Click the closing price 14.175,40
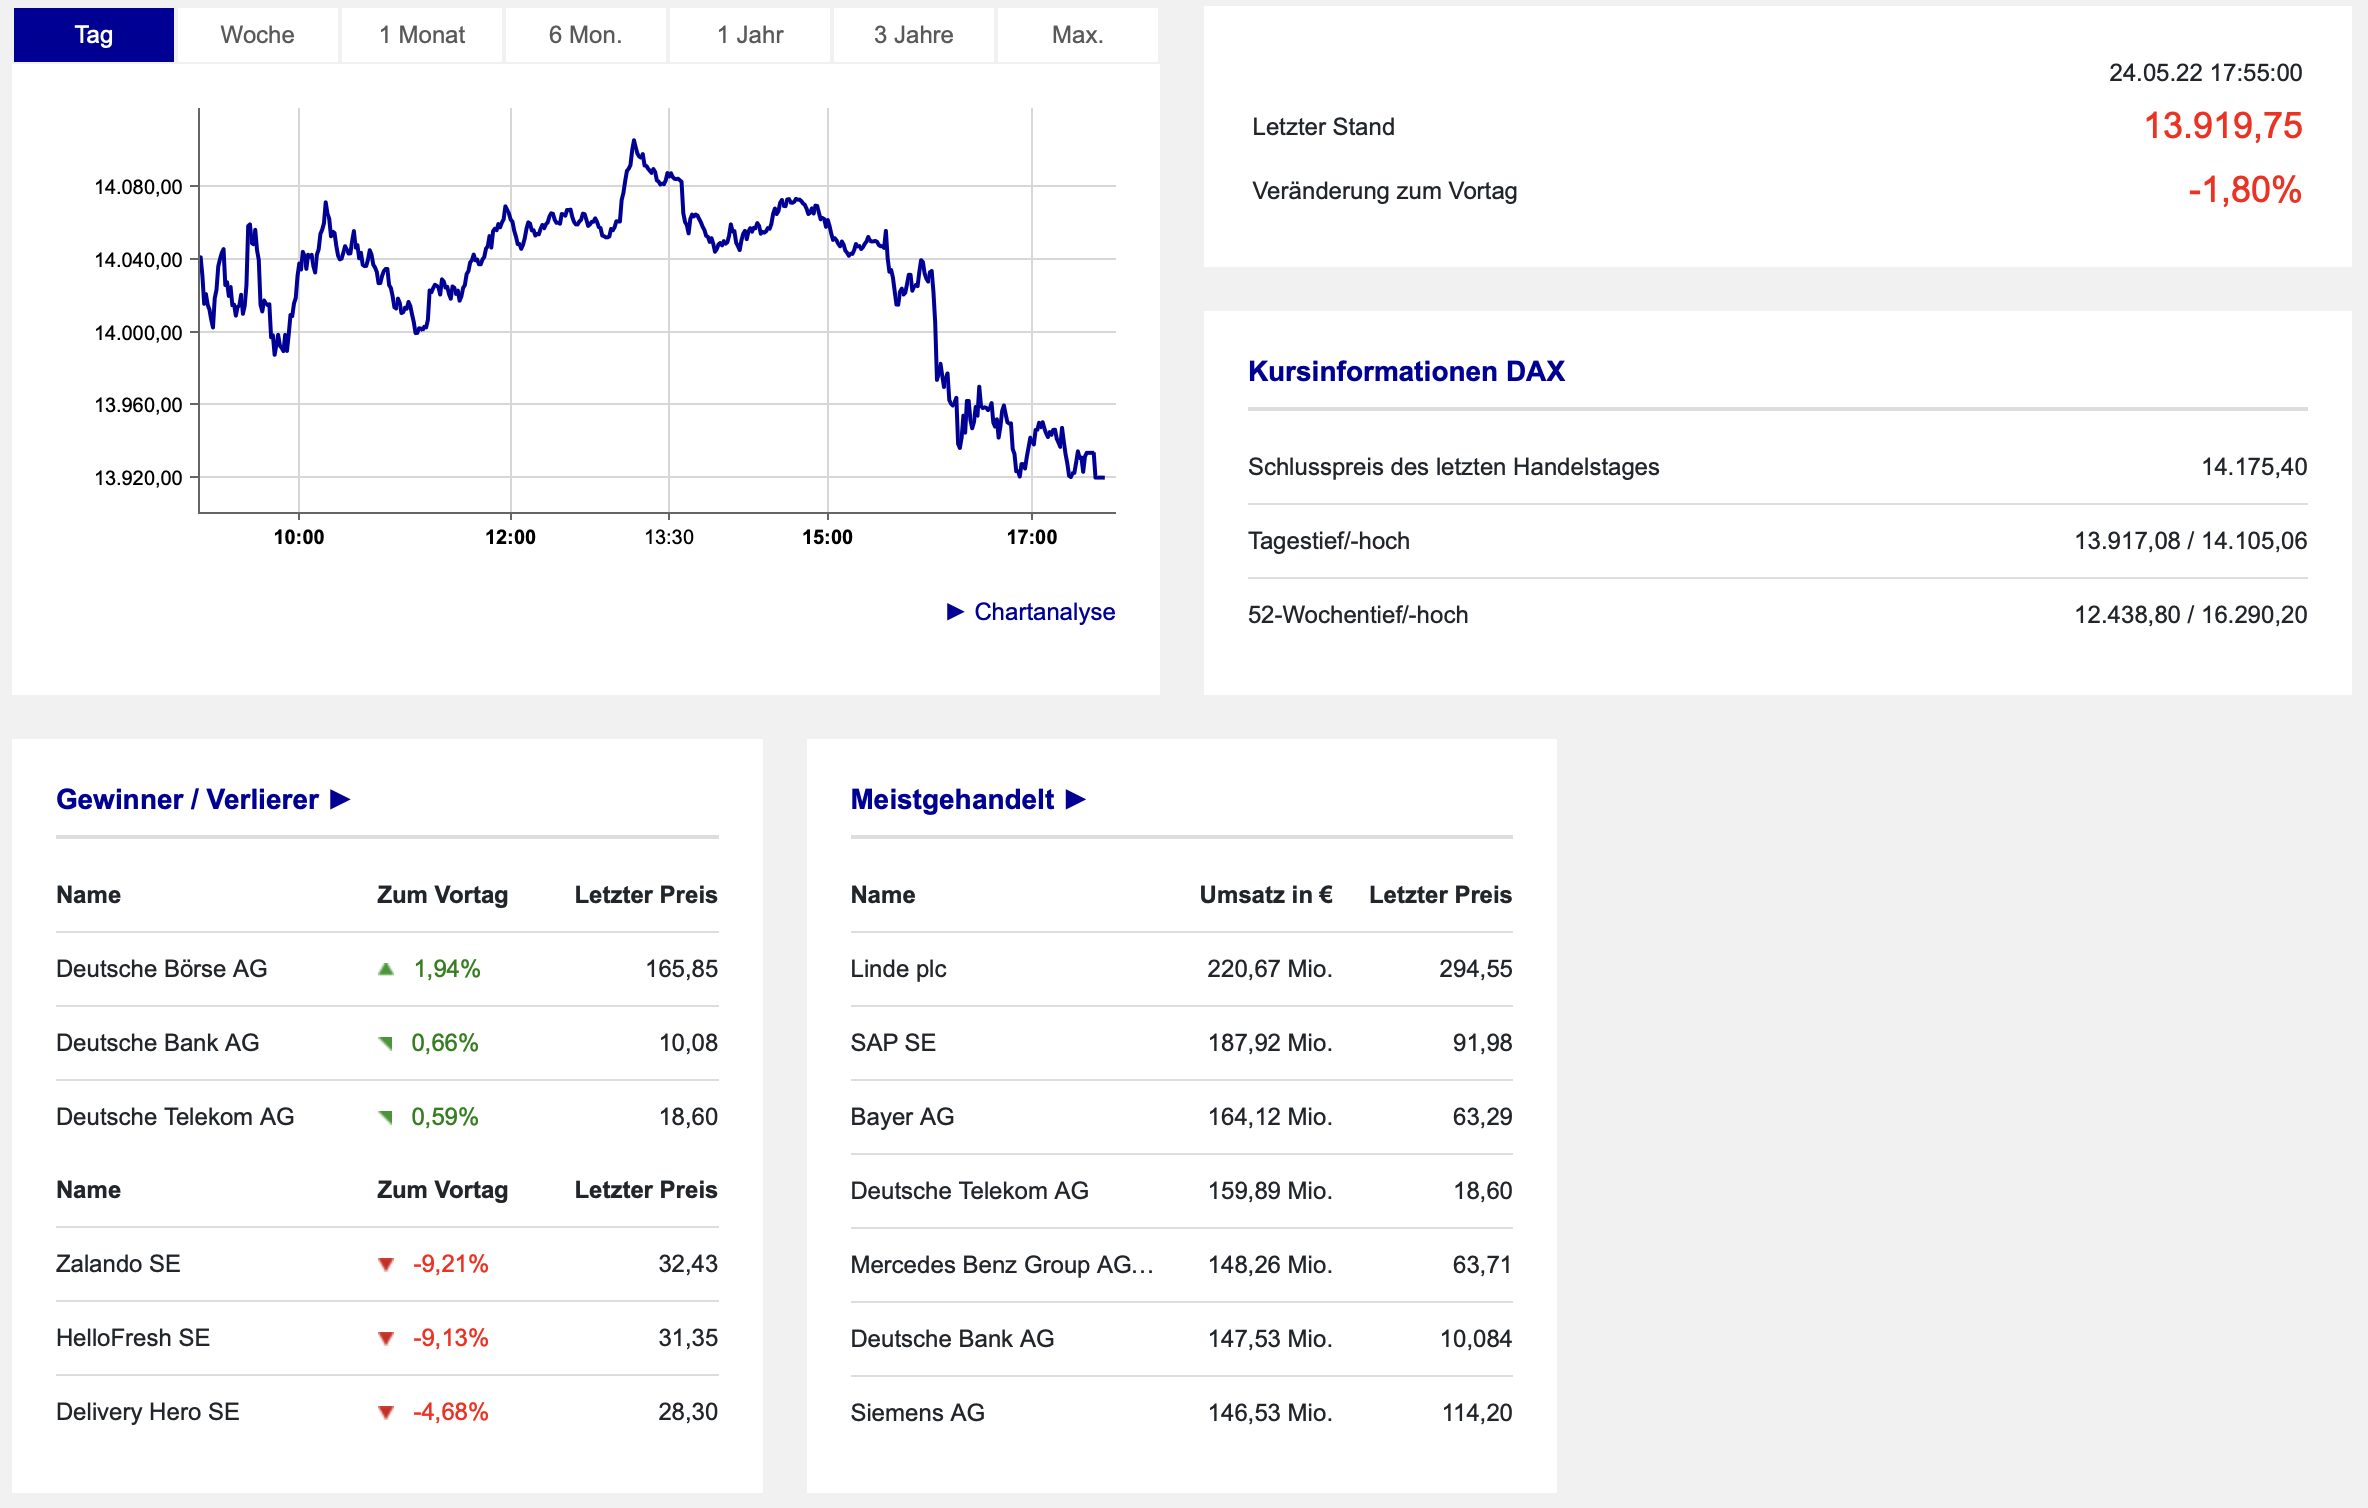Viewport: 2368px width, 1508px height. 2254,467
